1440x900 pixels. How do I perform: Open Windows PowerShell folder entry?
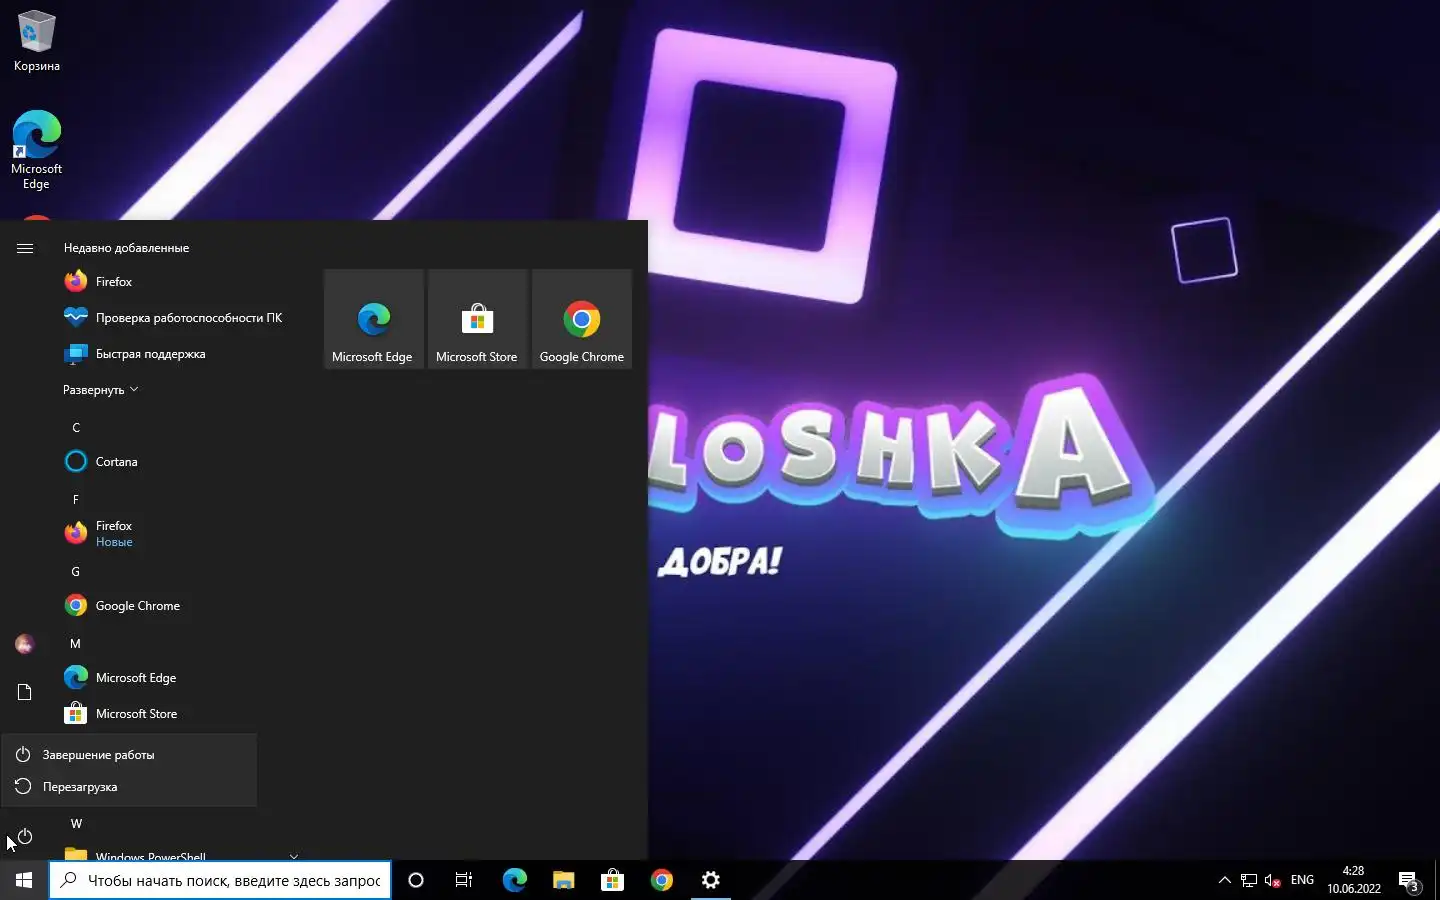pyautogui.click(x=180, y=855)
